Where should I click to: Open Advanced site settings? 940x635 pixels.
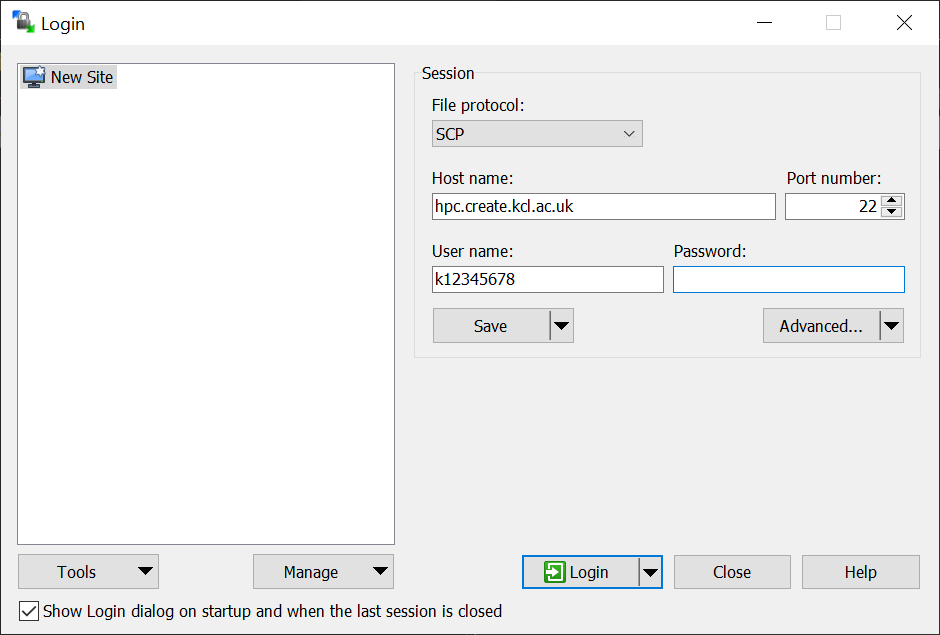(821, 326)
